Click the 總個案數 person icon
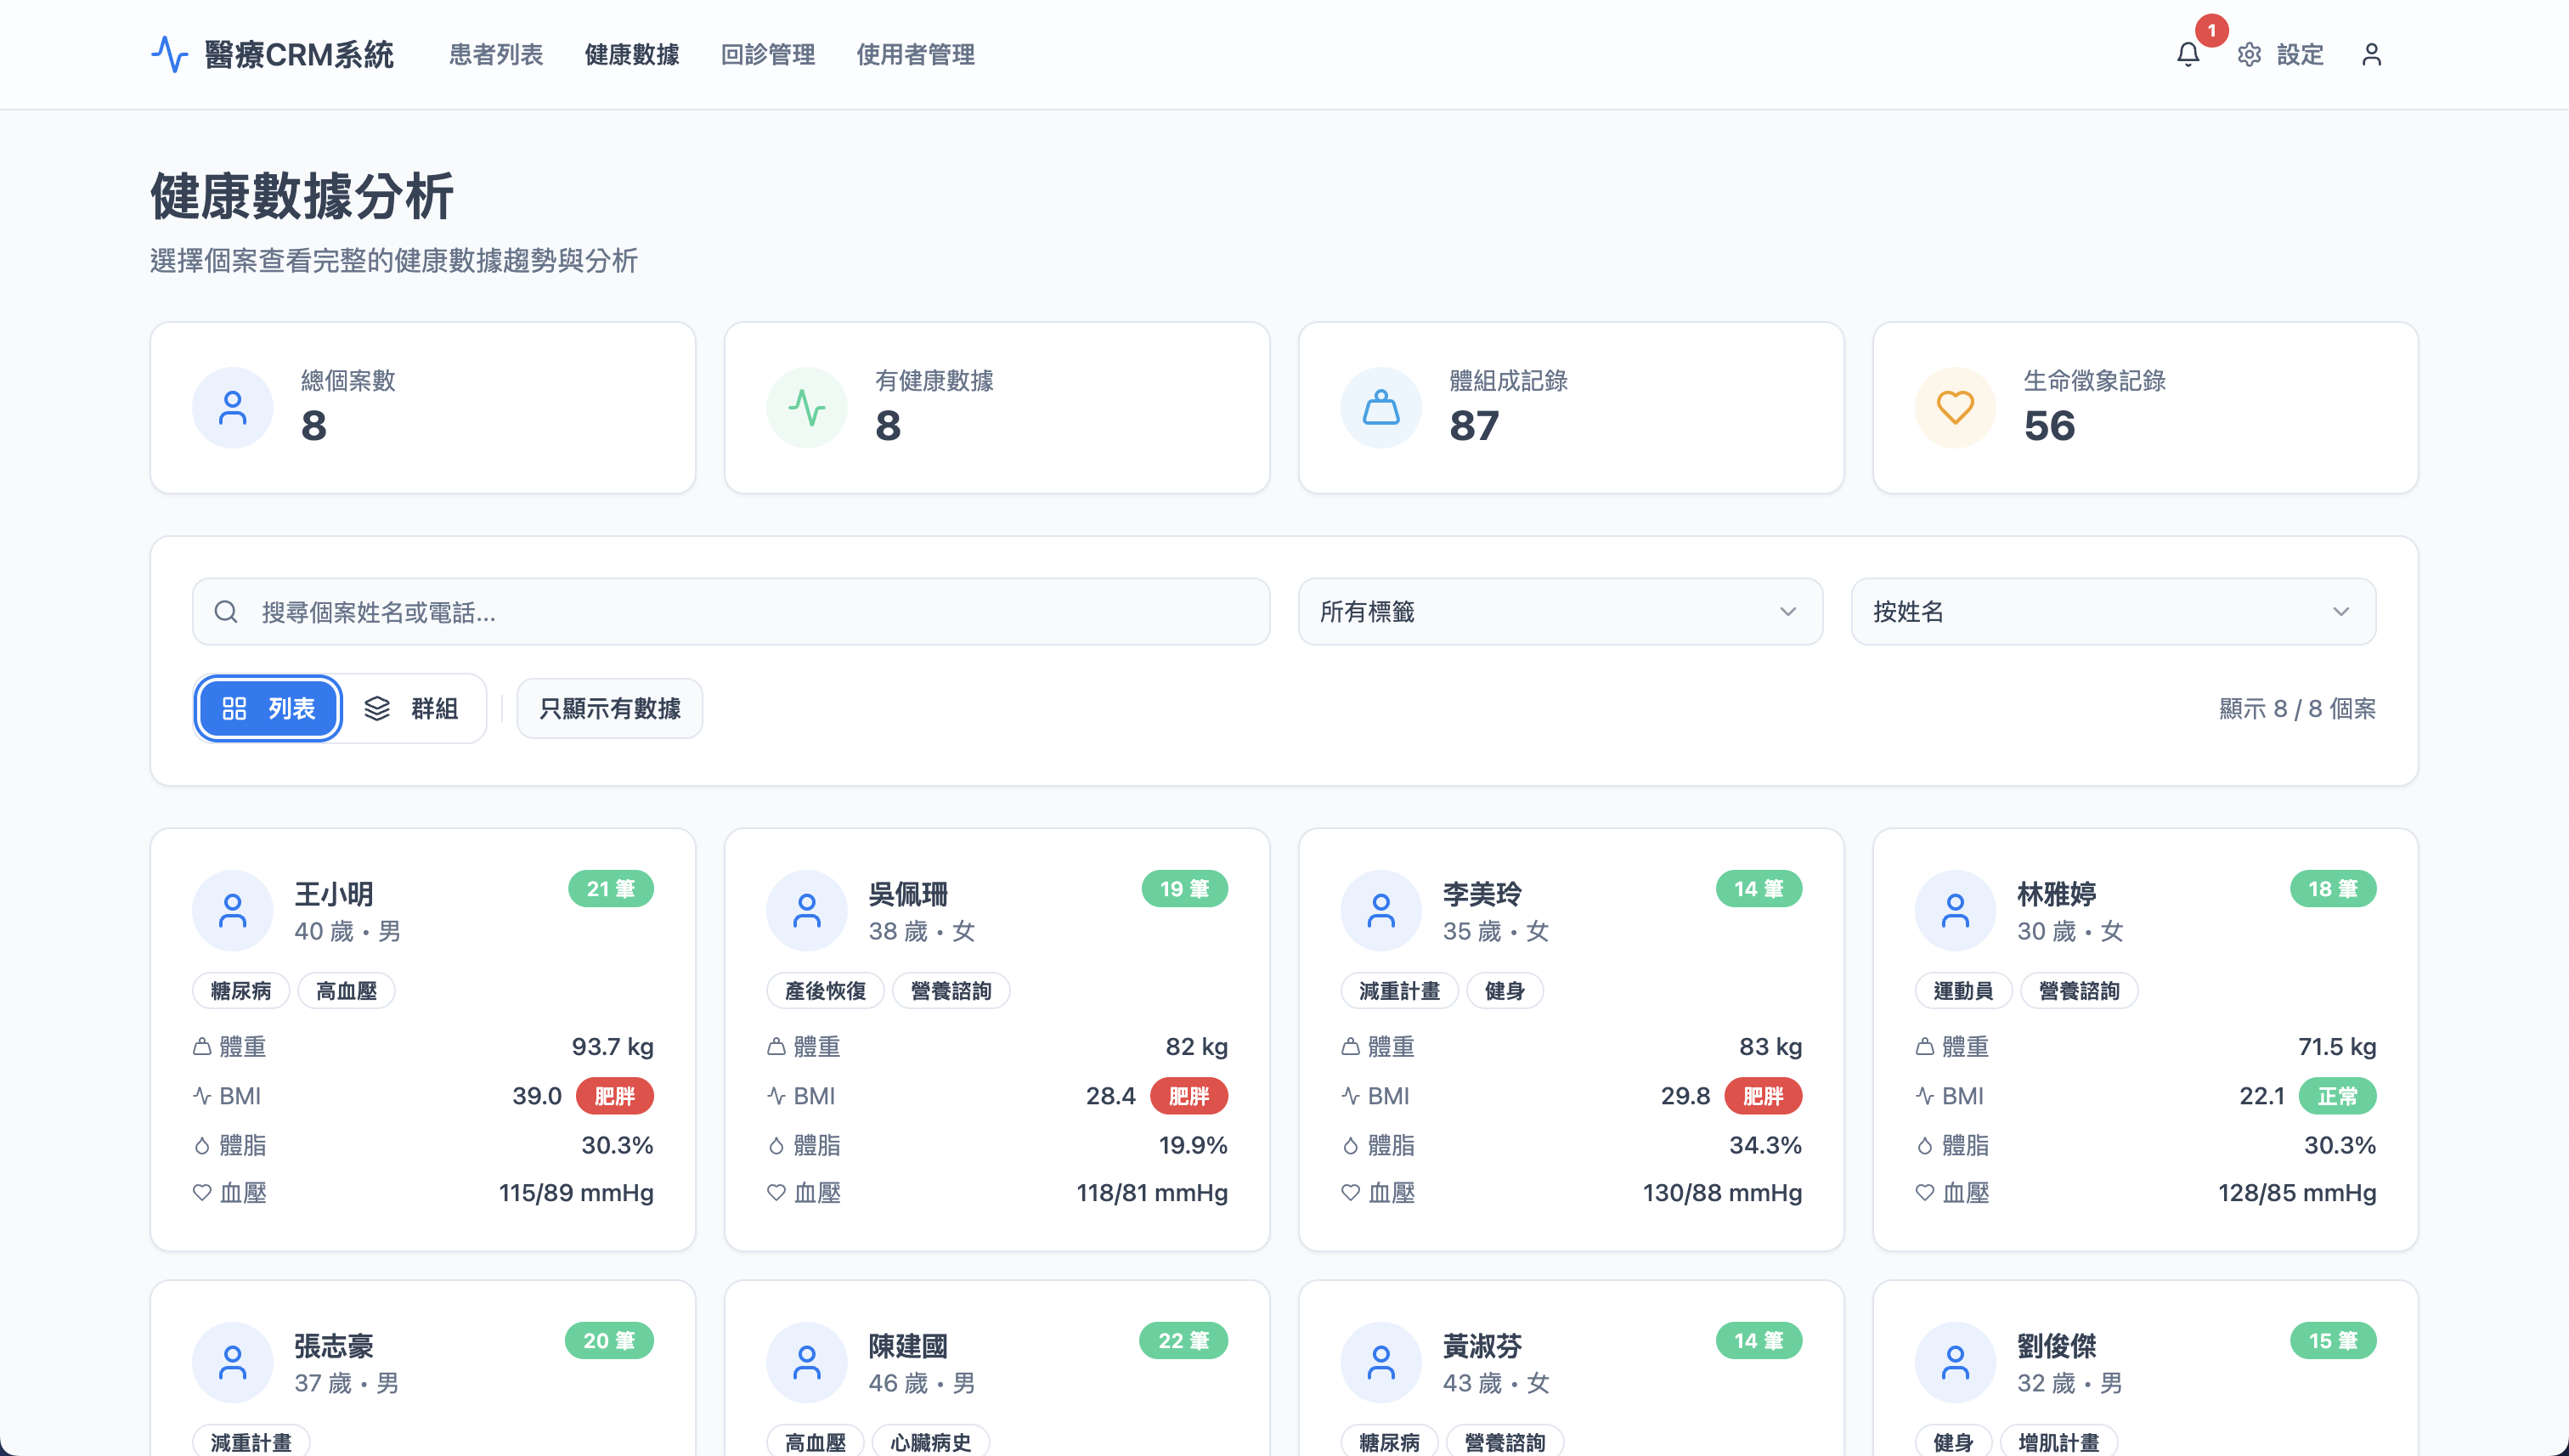 pos(232,407)
